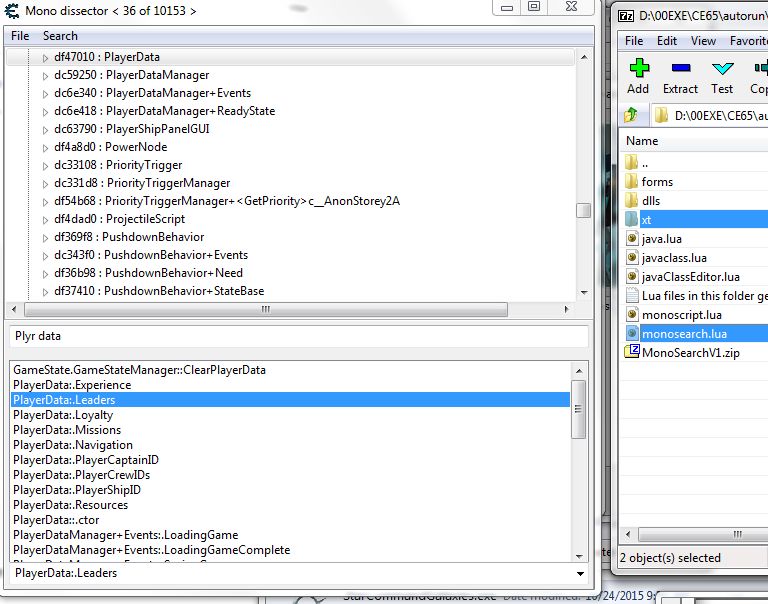Open the forms folder
This screenshot has width=768, height=604.
(657, 182)
